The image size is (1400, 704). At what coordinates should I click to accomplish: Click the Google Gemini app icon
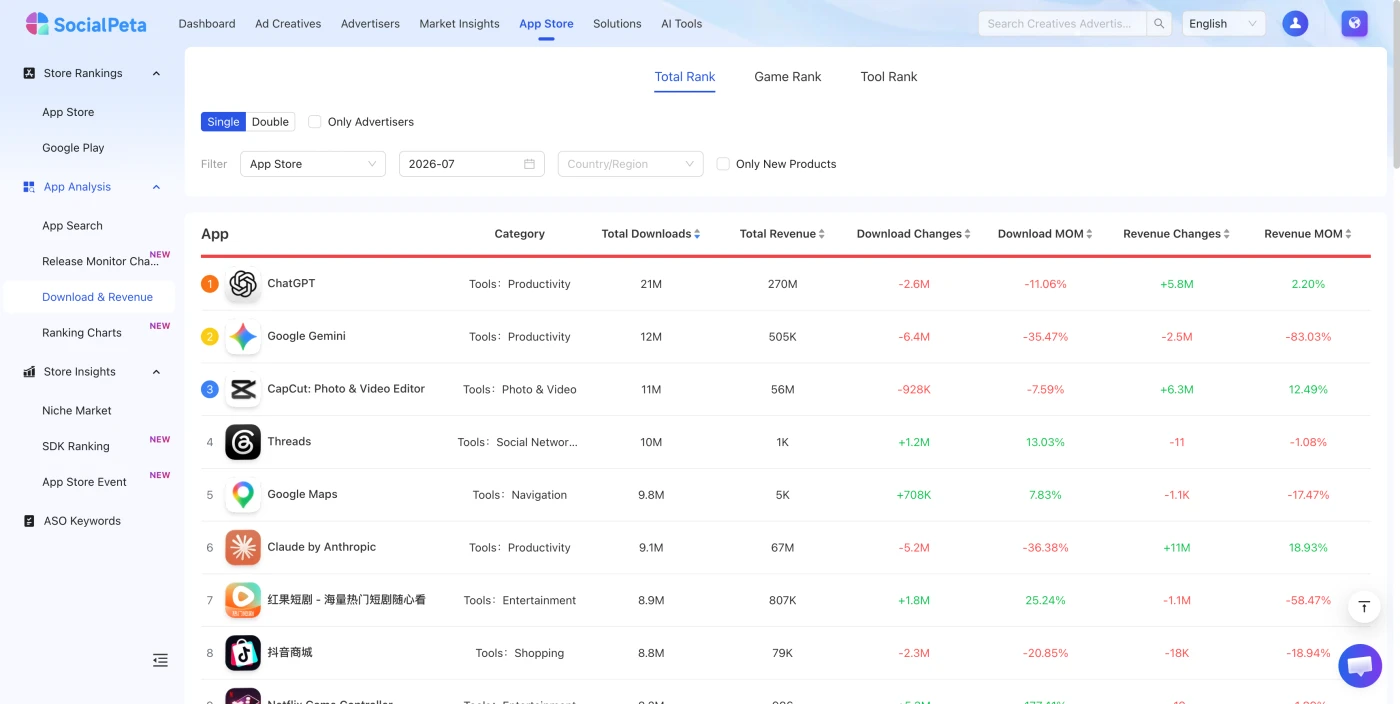(x=243, y=337)
